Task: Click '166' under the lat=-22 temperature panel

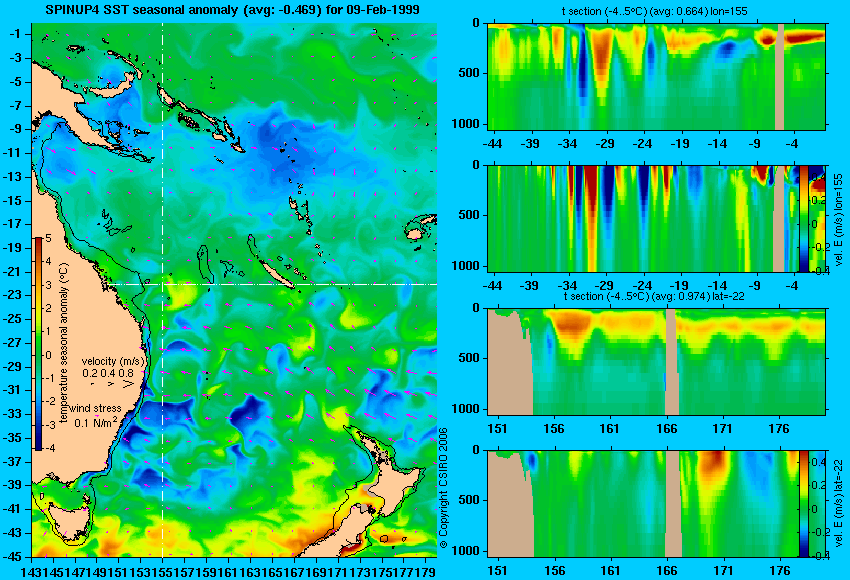Action: 666,429
